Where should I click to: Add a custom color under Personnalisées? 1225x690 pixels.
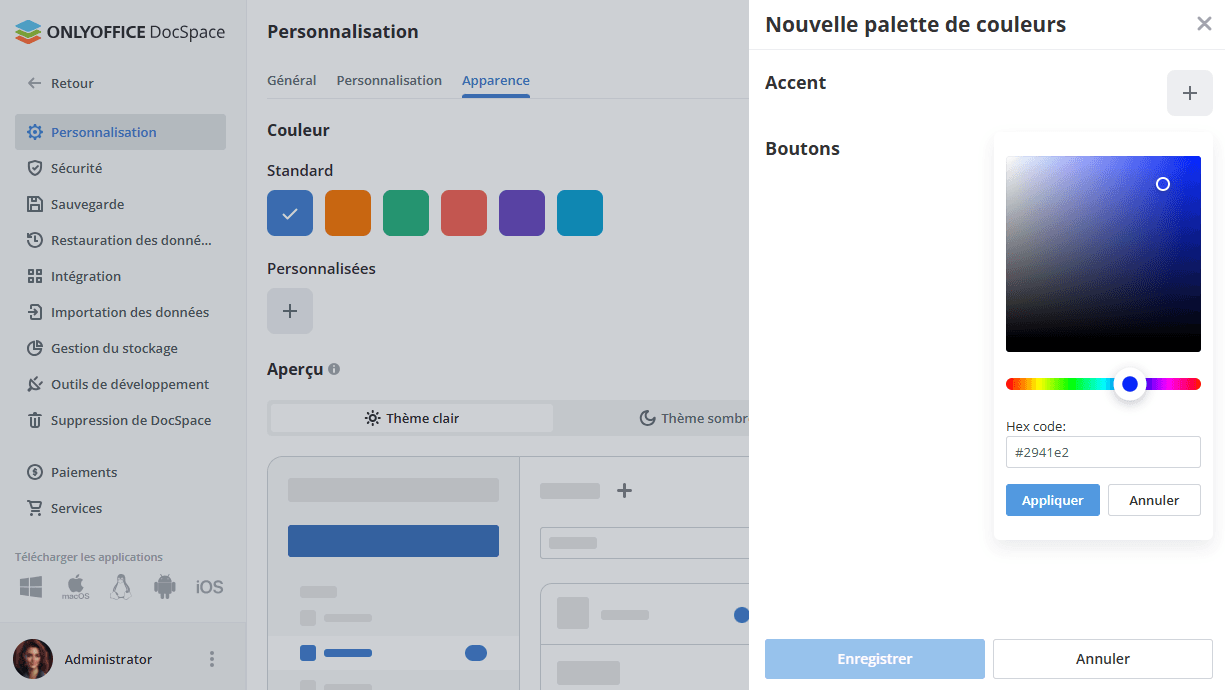(290, 311)
